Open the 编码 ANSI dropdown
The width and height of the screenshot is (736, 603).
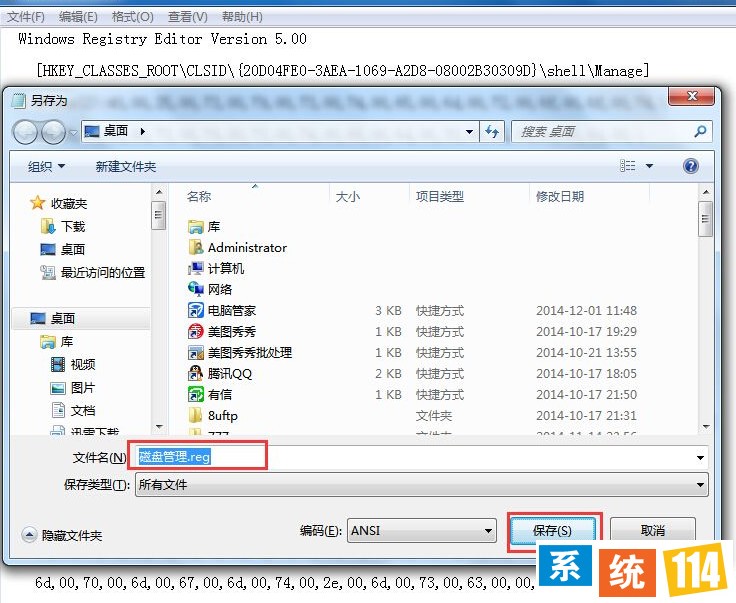coord(422,531)
